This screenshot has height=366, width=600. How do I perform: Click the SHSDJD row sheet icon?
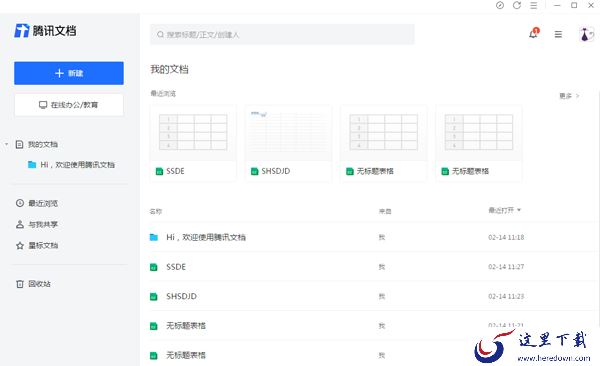[x=153, y=297]
